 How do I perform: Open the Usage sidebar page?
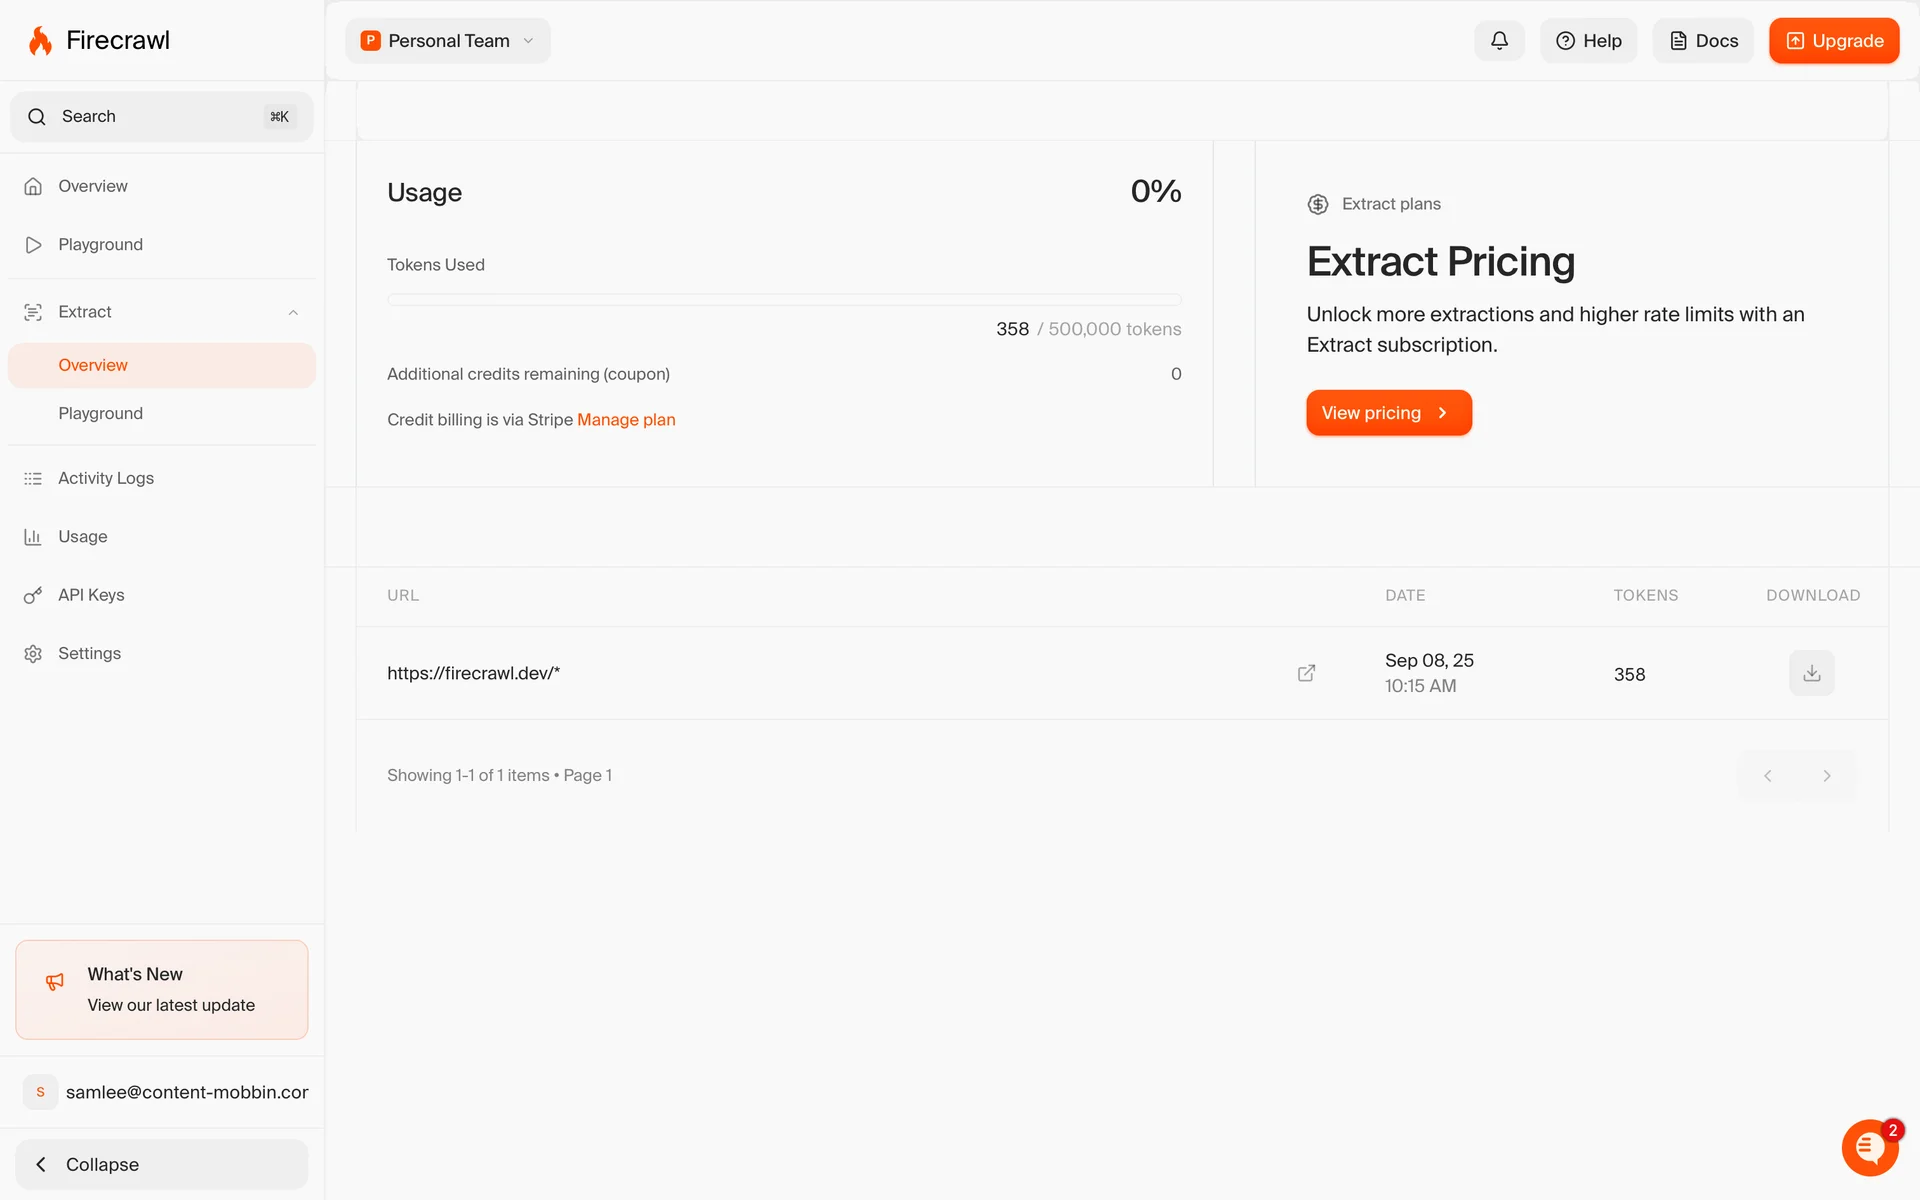(82, 537)
